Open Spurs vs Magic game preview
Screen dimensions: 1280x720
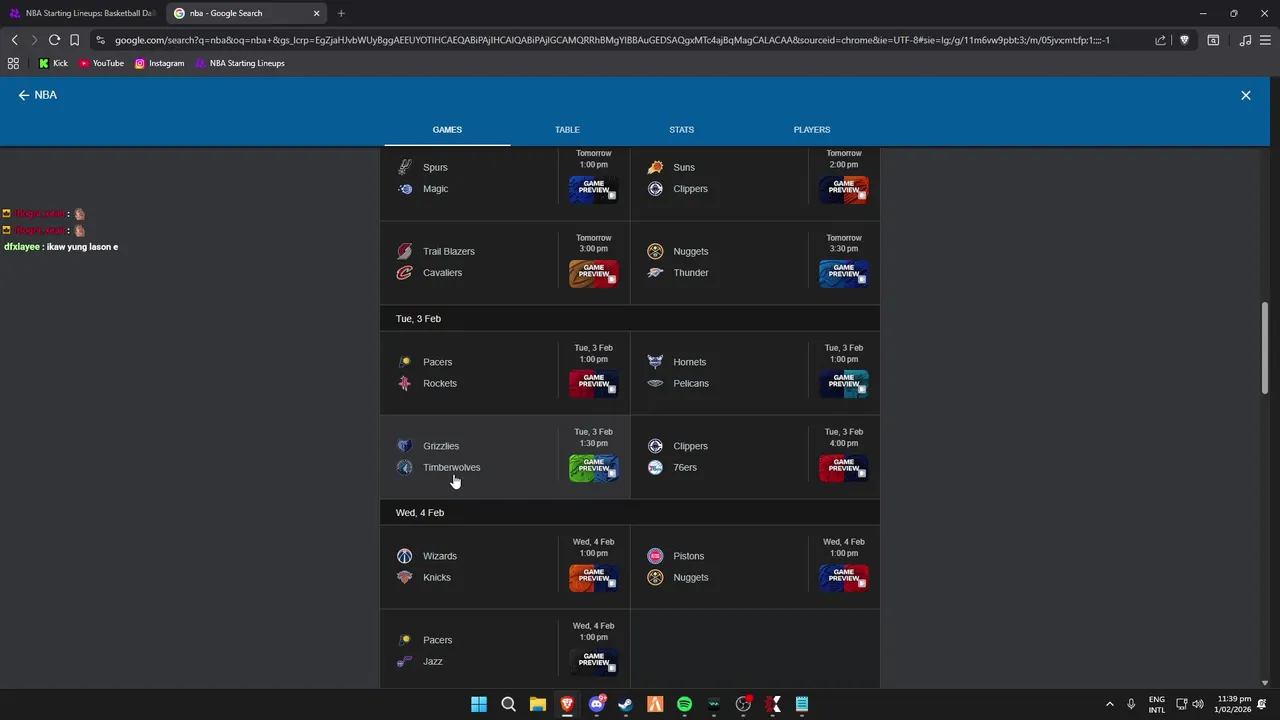point(594,189)
